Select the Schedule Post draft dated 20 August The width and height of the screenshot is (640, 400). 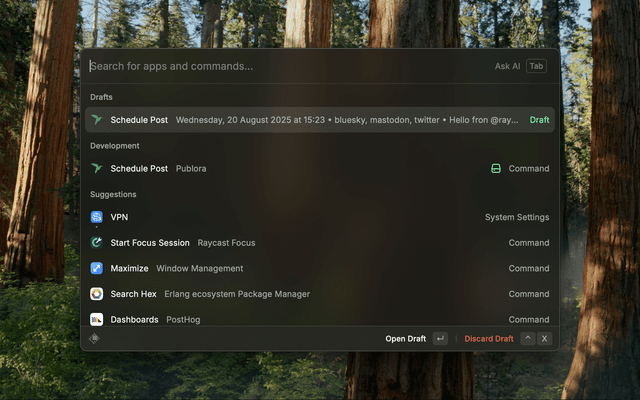pyautogui.click(x=320, y=120)
